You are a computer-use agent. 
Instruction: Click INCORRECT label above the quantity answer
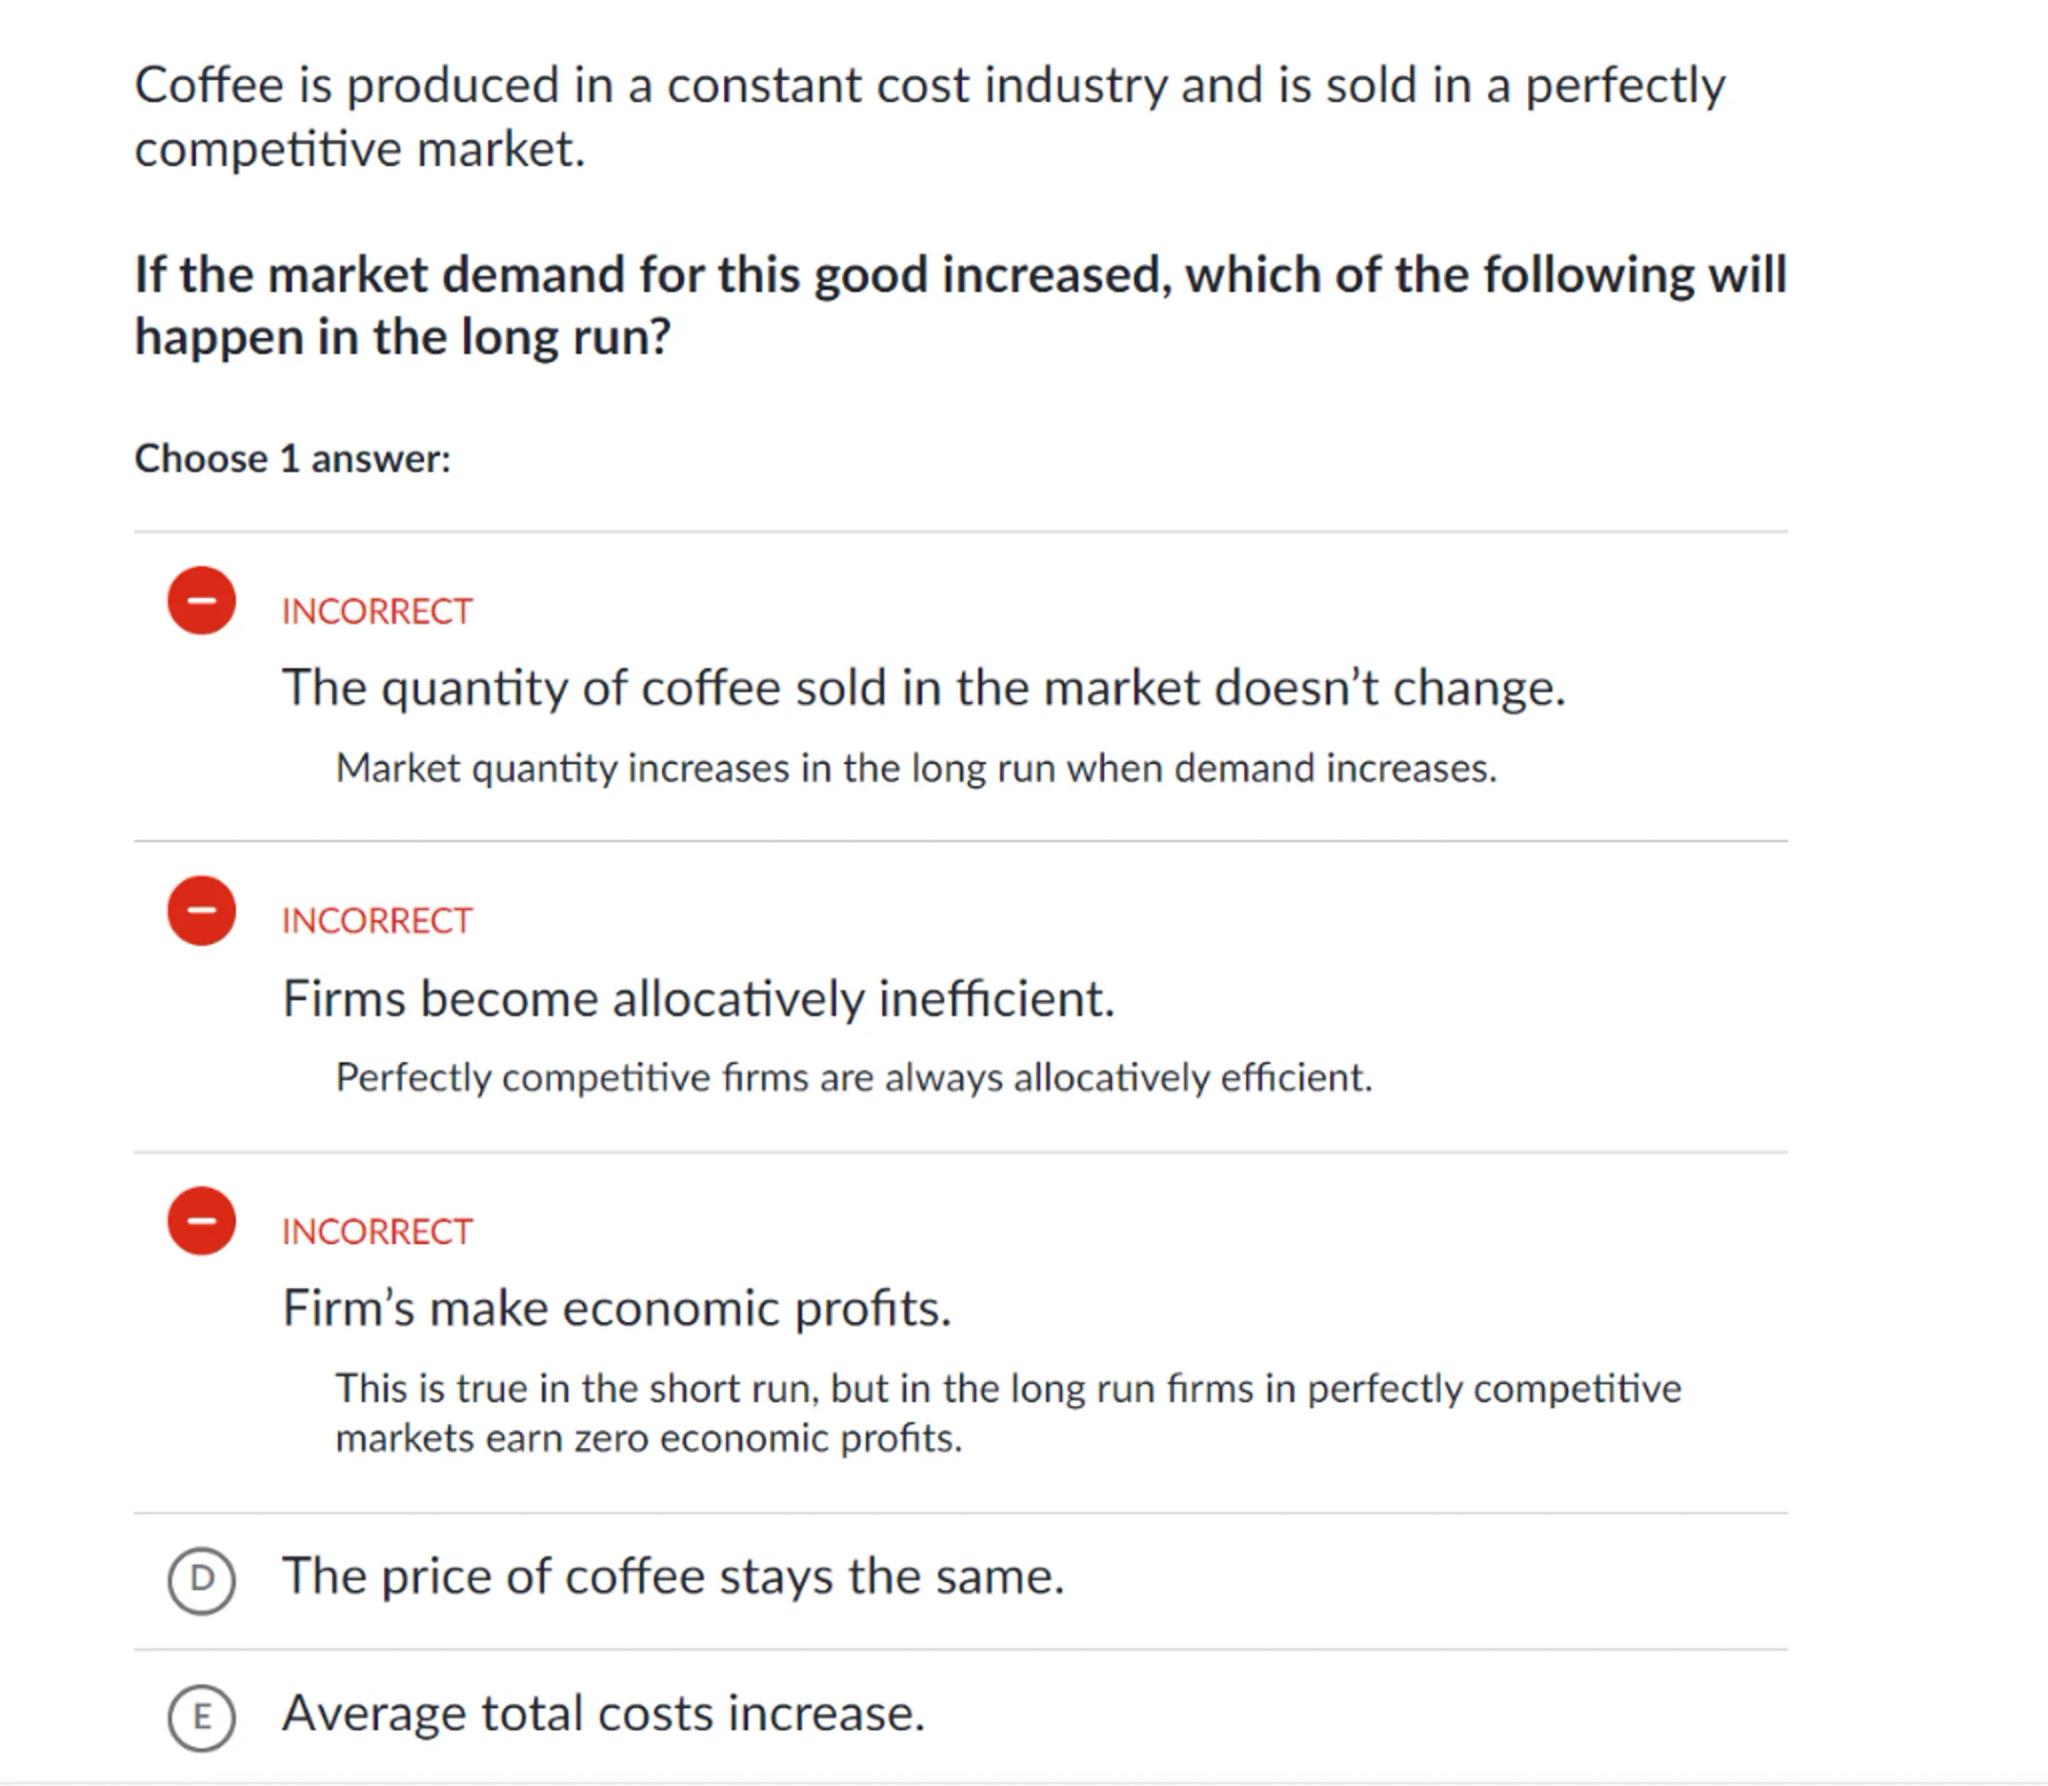(377, 611)
